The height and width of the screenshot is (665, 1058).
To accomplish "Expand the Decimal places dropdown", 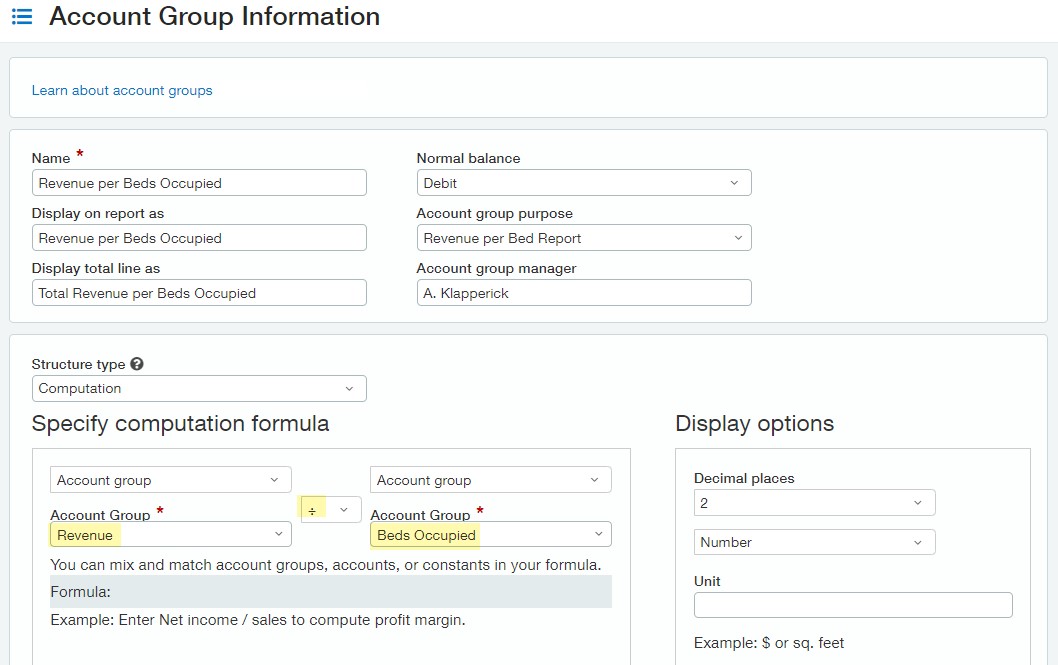I will pos(814,503).
